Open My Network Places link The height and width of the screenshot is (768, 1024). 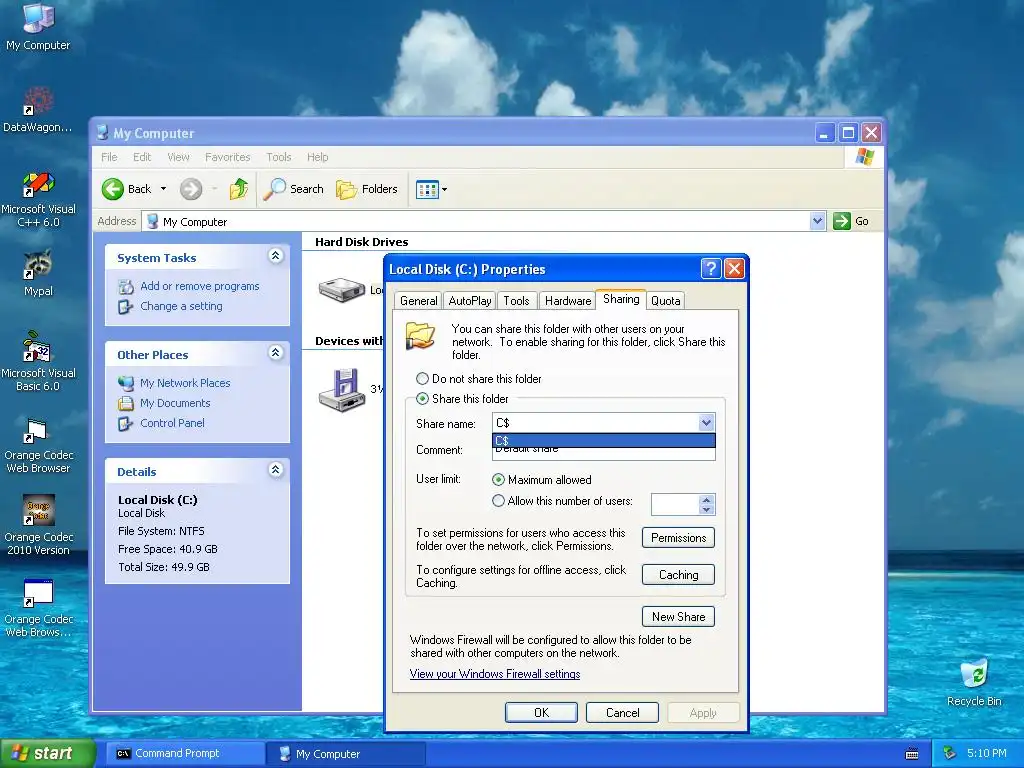tap(185, 383)
